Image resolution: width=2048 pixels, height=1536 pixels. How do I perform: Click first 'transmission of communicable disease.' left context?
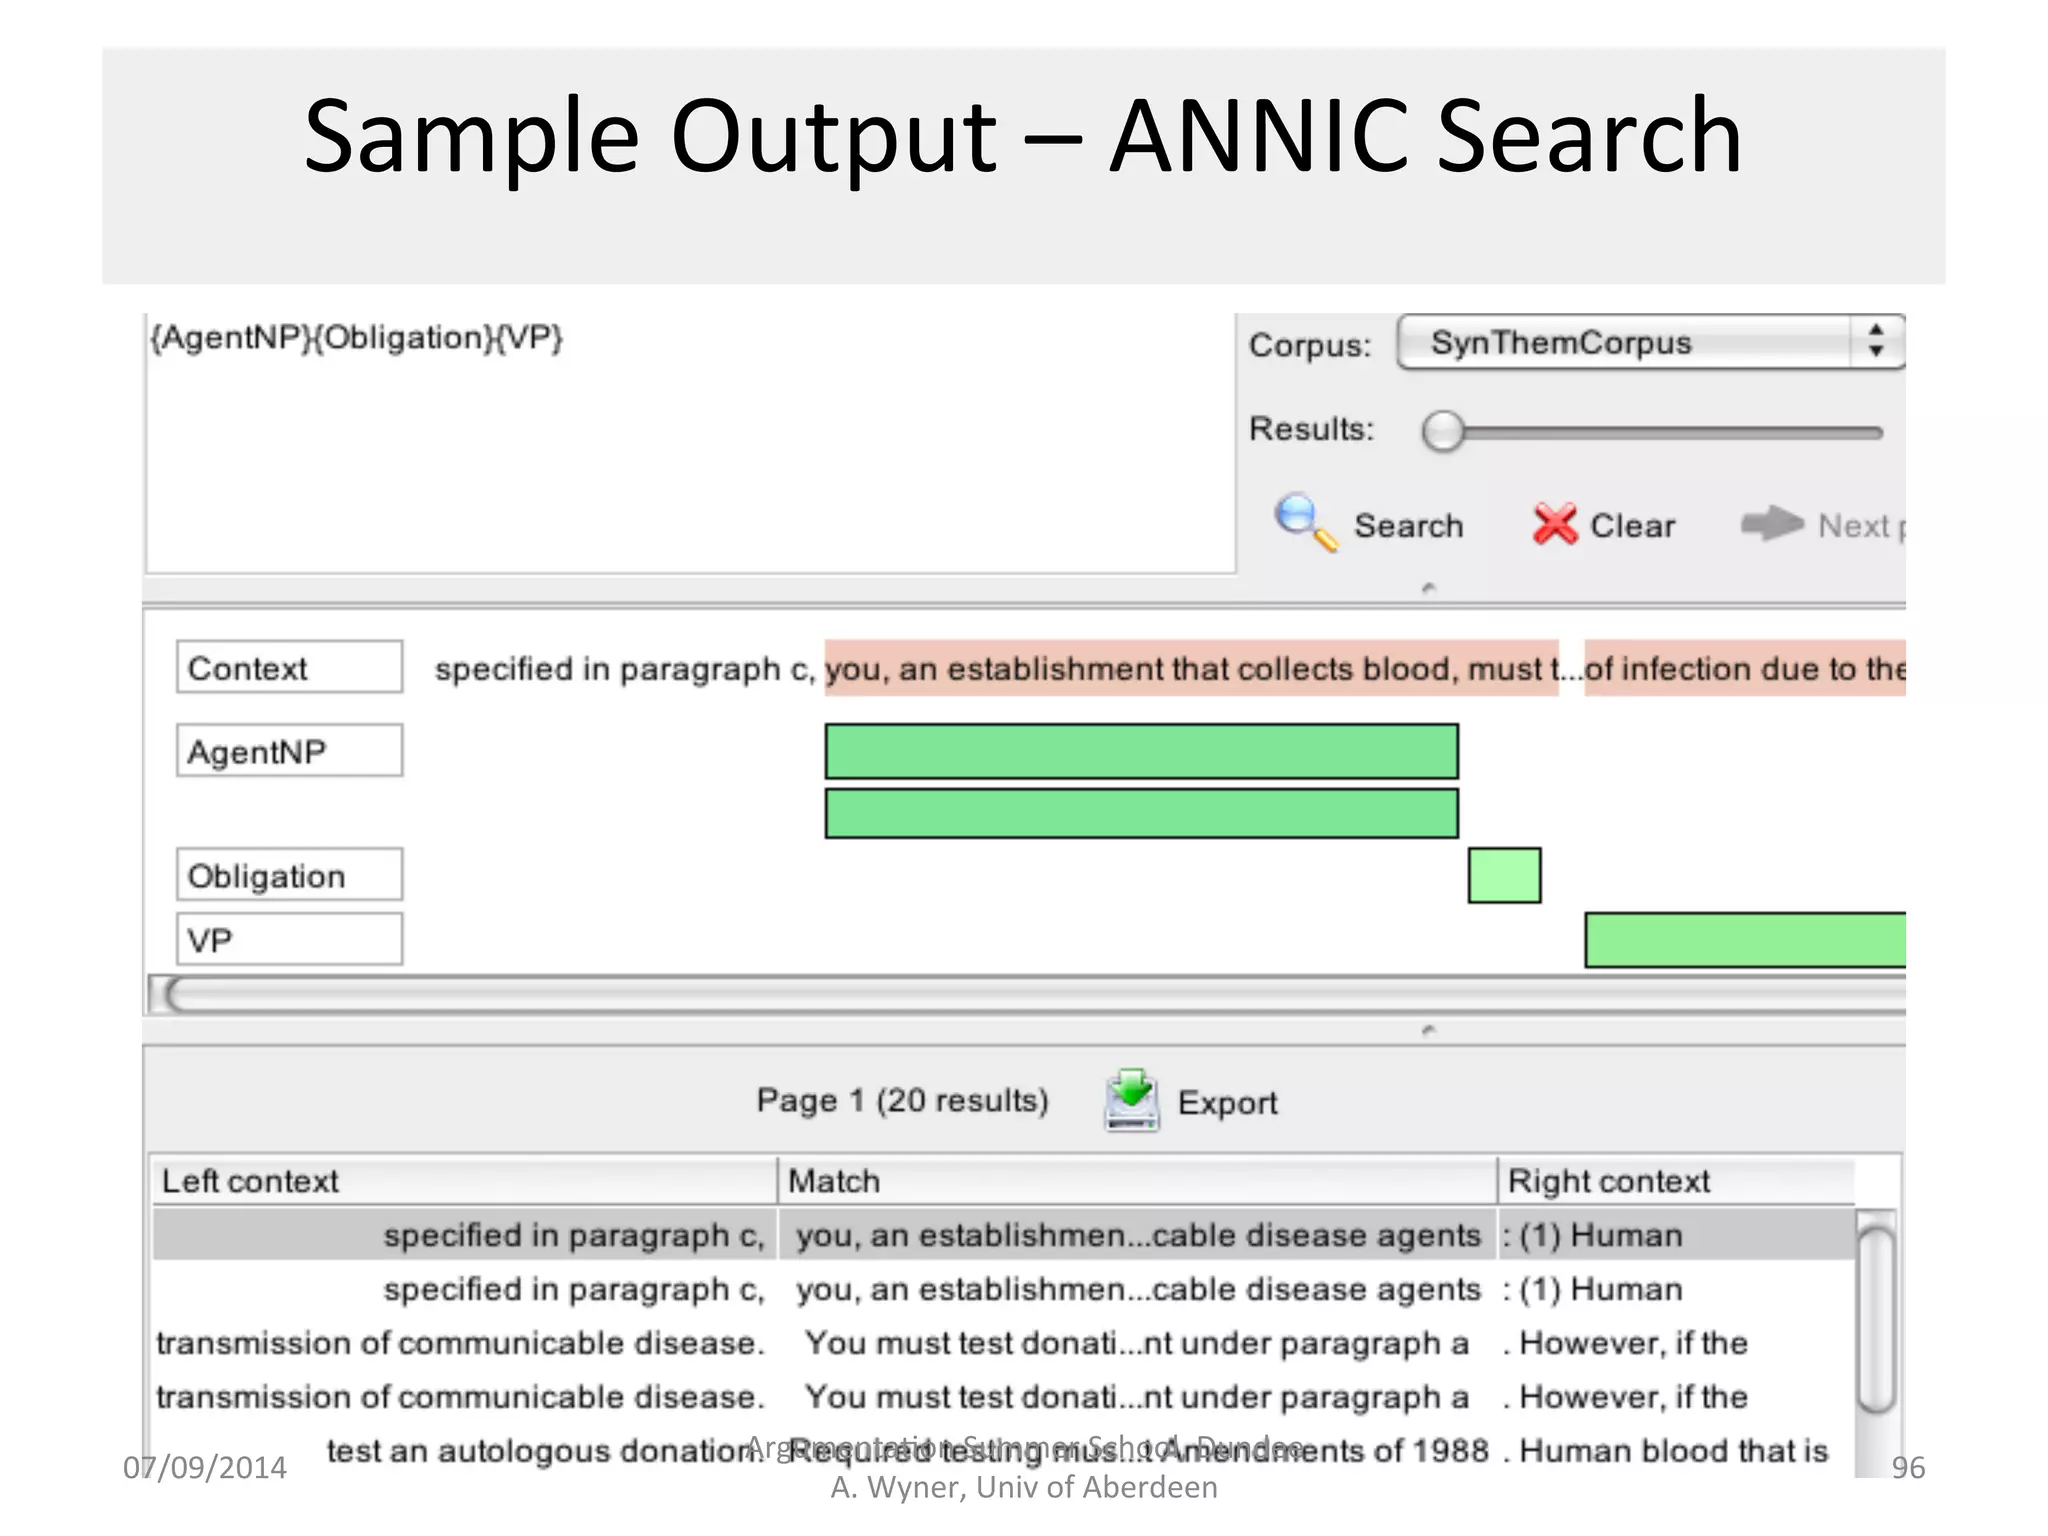click(460, 1343)
